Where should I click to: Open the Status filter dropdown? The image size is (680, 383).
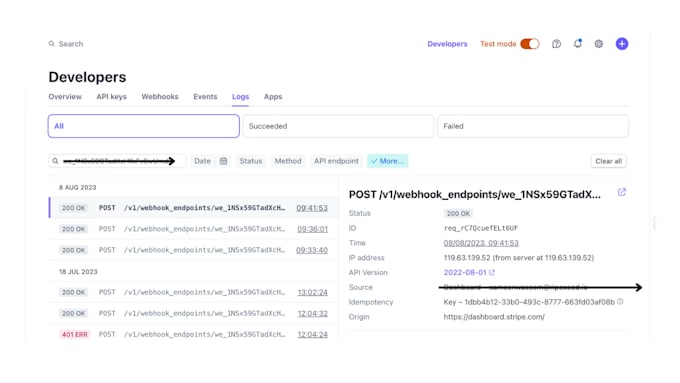251,161
